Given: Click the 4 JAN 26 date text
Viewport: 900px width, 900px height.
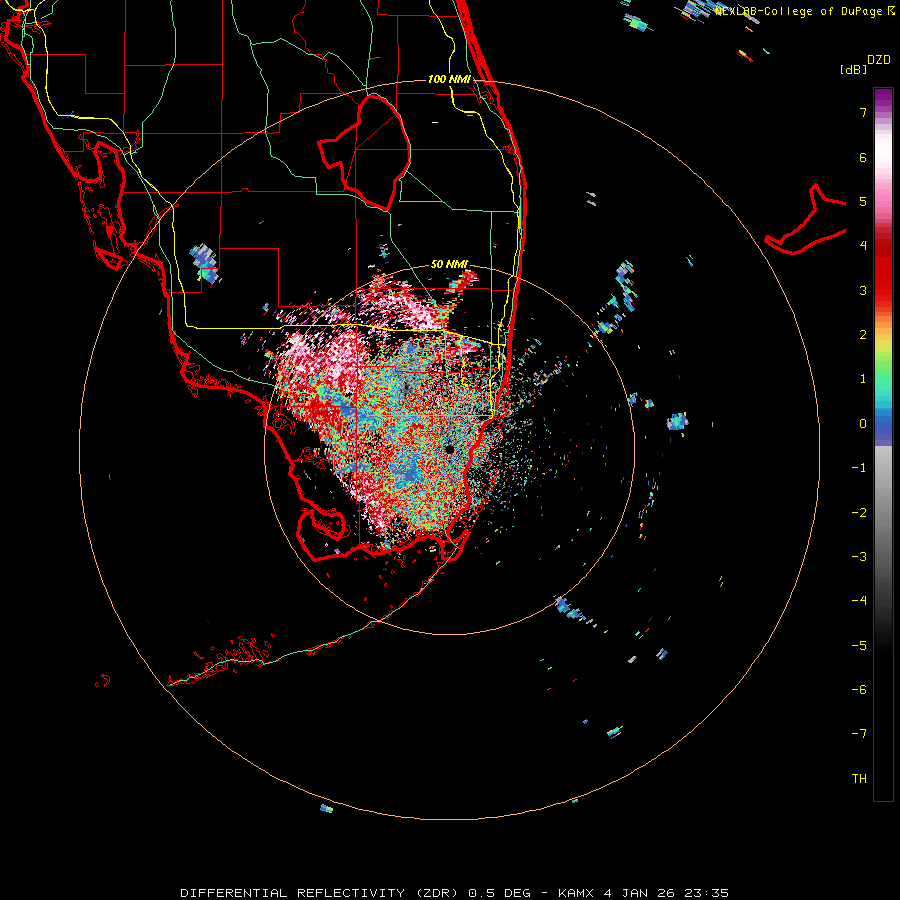Looking at the screenshot, I should click(x=639, y=893).
